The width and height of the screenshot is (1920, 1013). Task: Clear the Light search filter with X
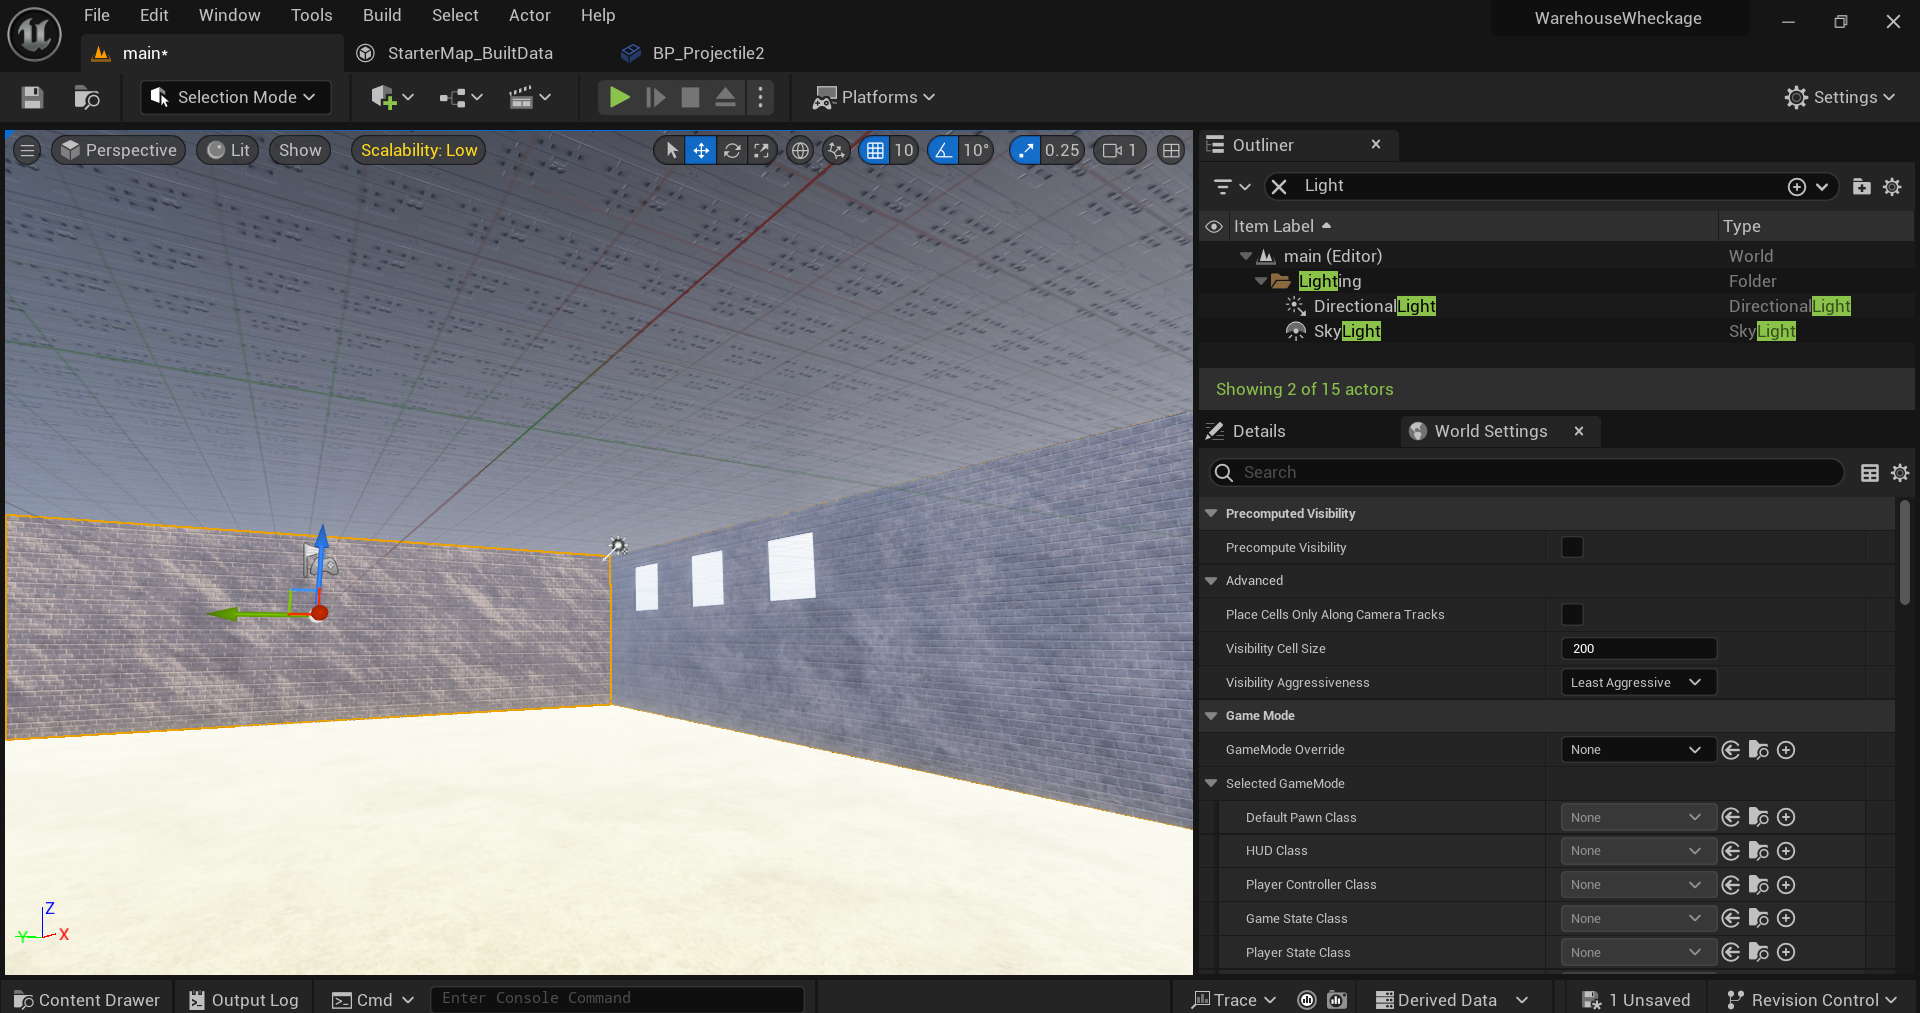(x=1279, y=186)
